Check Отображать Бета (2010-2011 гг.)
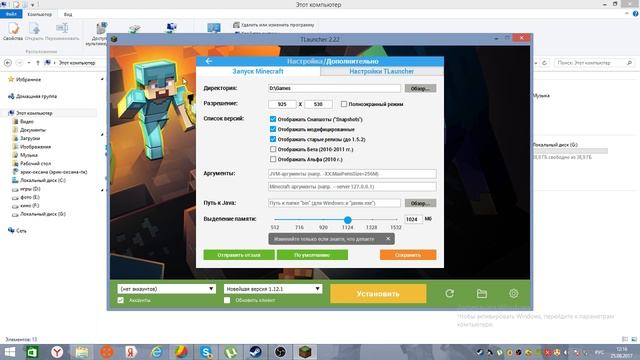Image resolution: width=640 pixels, height=360 pixels. pyautogui.click(x=273, y=149)
